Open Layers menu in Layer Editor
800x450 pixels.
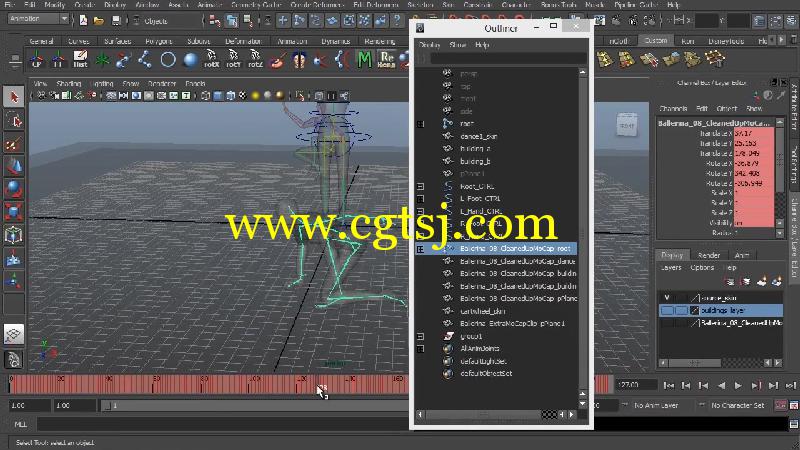671,267
